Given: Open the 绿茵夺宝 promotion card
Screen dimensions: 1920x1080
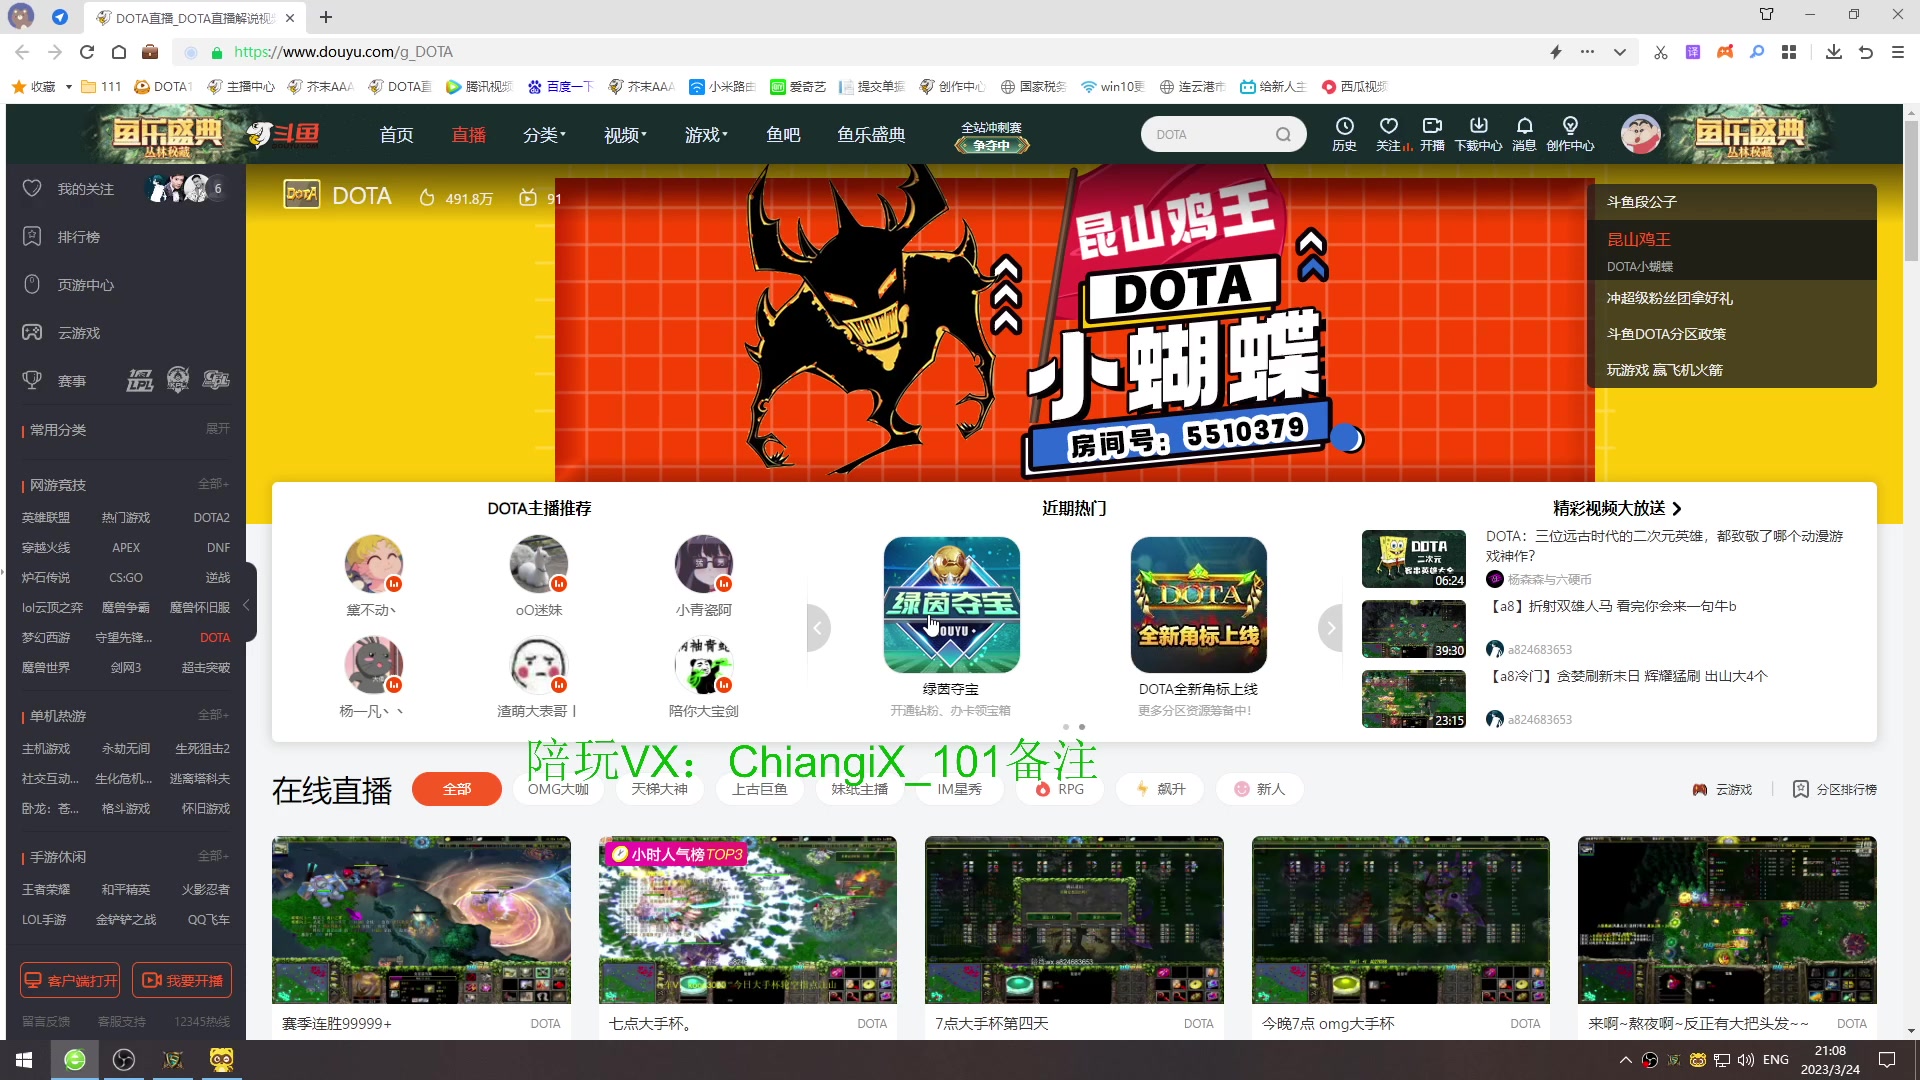Looking at the screenshot, I should (951, 605).
